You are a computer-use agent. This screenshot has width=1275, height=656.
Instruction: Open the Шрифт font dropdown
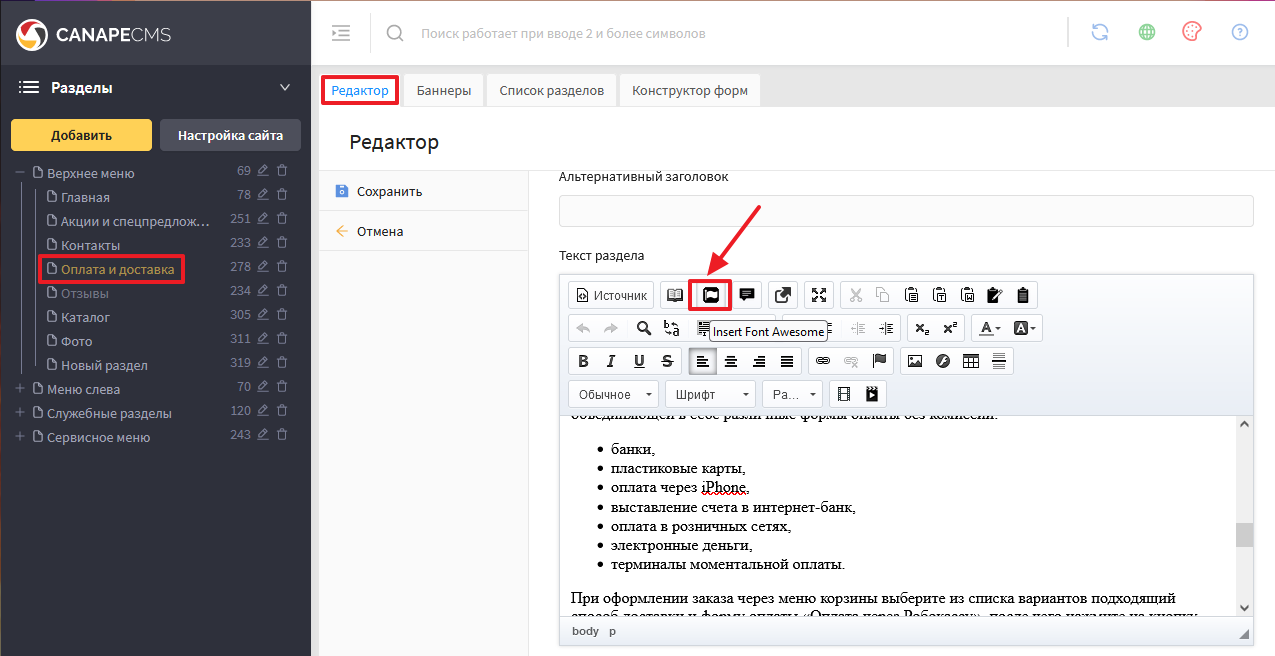click(709, 394)
